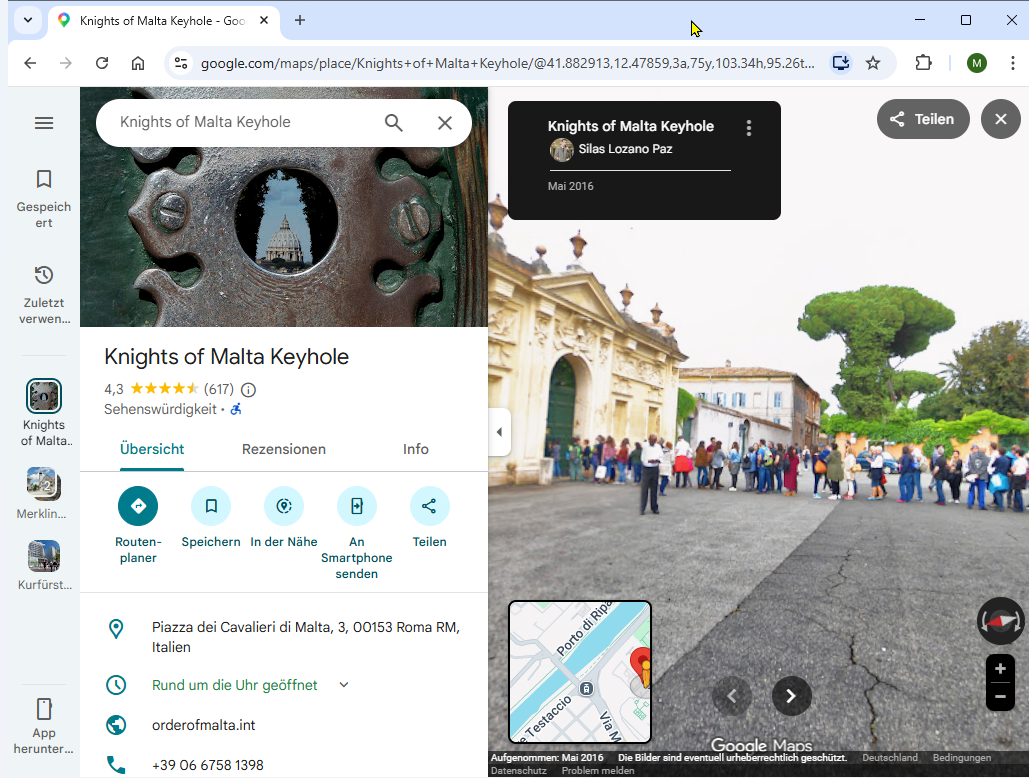
Task: Open the main hamburger menu
Action: tap(44, 123)
